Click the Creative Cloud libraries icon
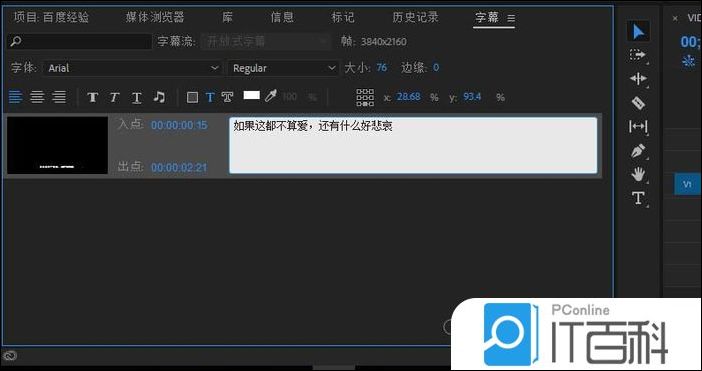This screenshot has width=702, height=371. click(10, 356)
